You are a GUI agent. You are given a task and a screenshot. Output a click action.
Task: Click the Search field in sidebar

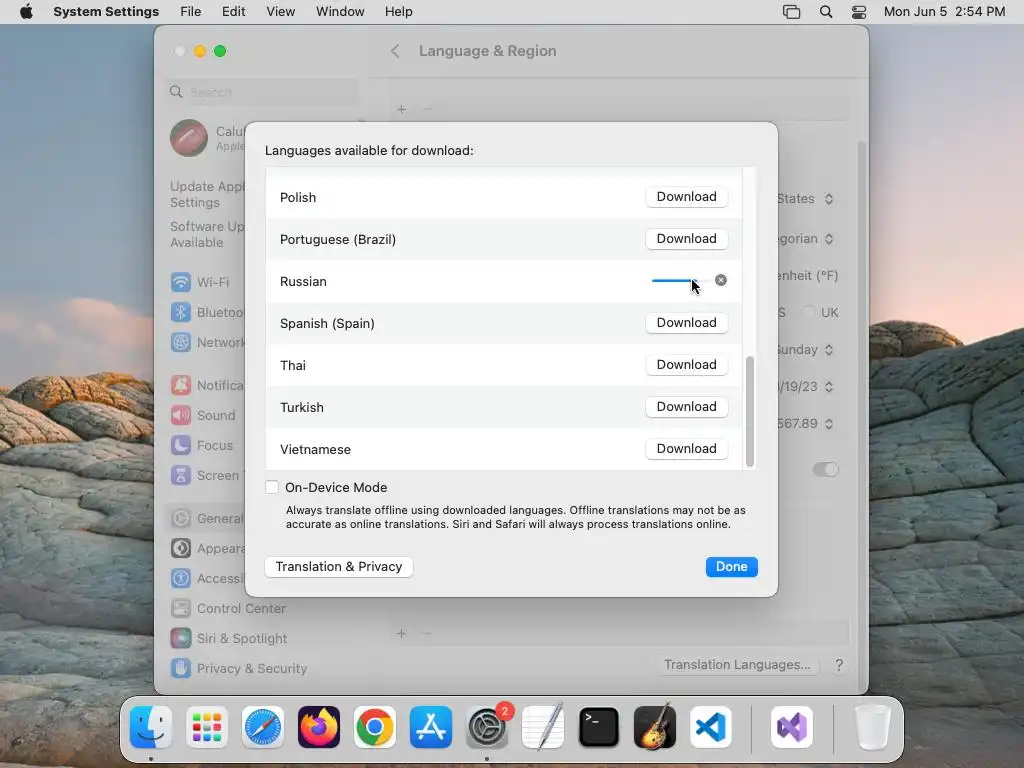[x=262, y=92]
